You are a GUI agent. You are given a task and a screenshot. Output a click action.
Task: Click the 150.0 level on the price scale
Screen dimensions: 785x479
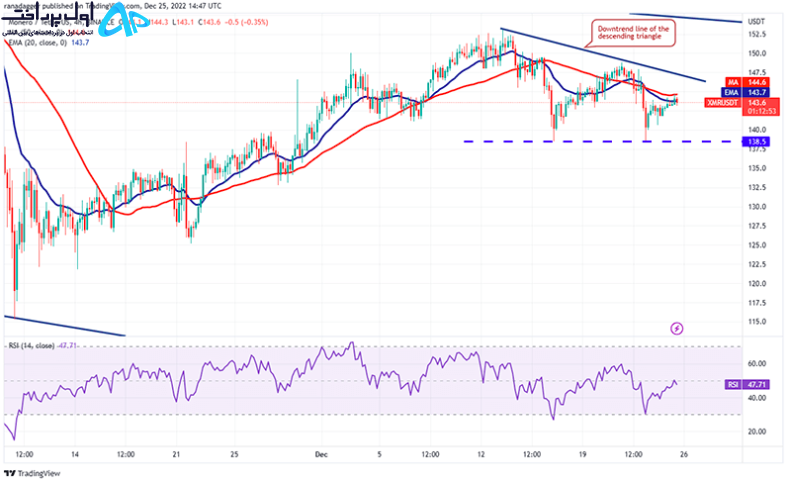point(757,53)
